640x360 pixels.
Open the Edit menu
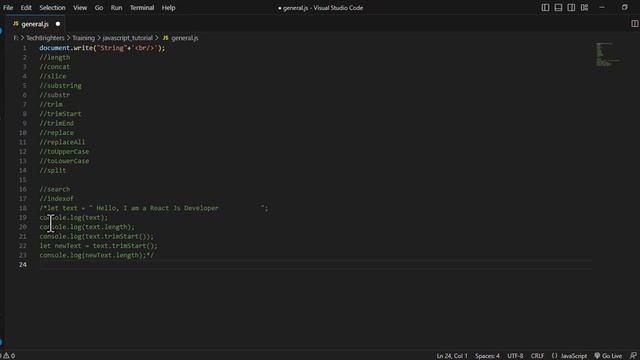tap(26, 8)
